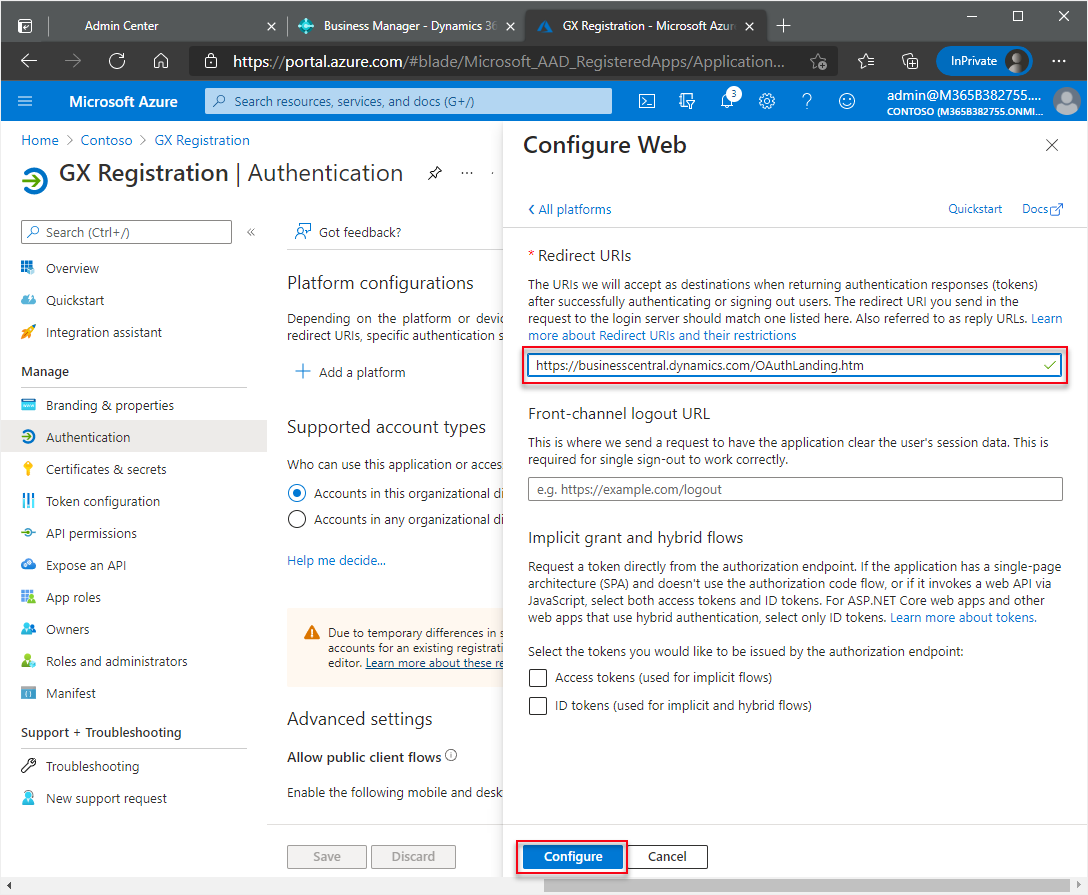Enable Access tokens checkbox

click(538, 678)
